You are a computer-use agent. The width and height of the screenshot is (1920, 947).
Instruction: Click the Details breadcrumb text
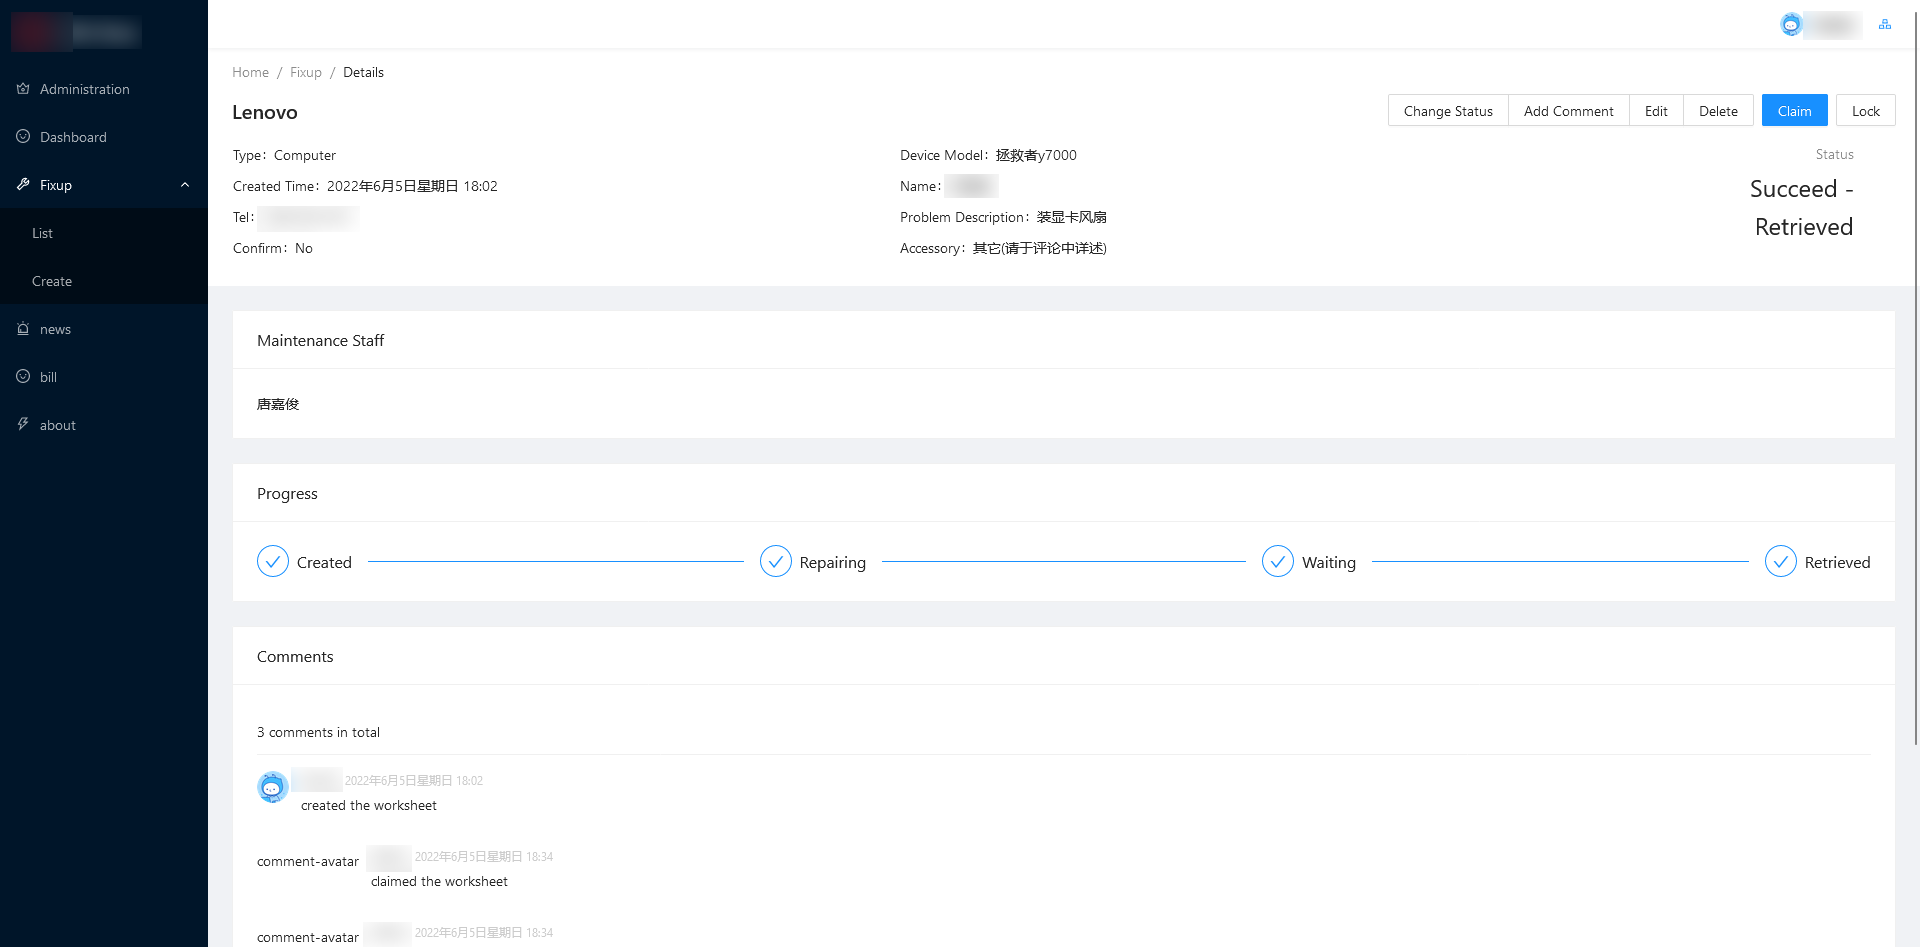tap(363, 72)
